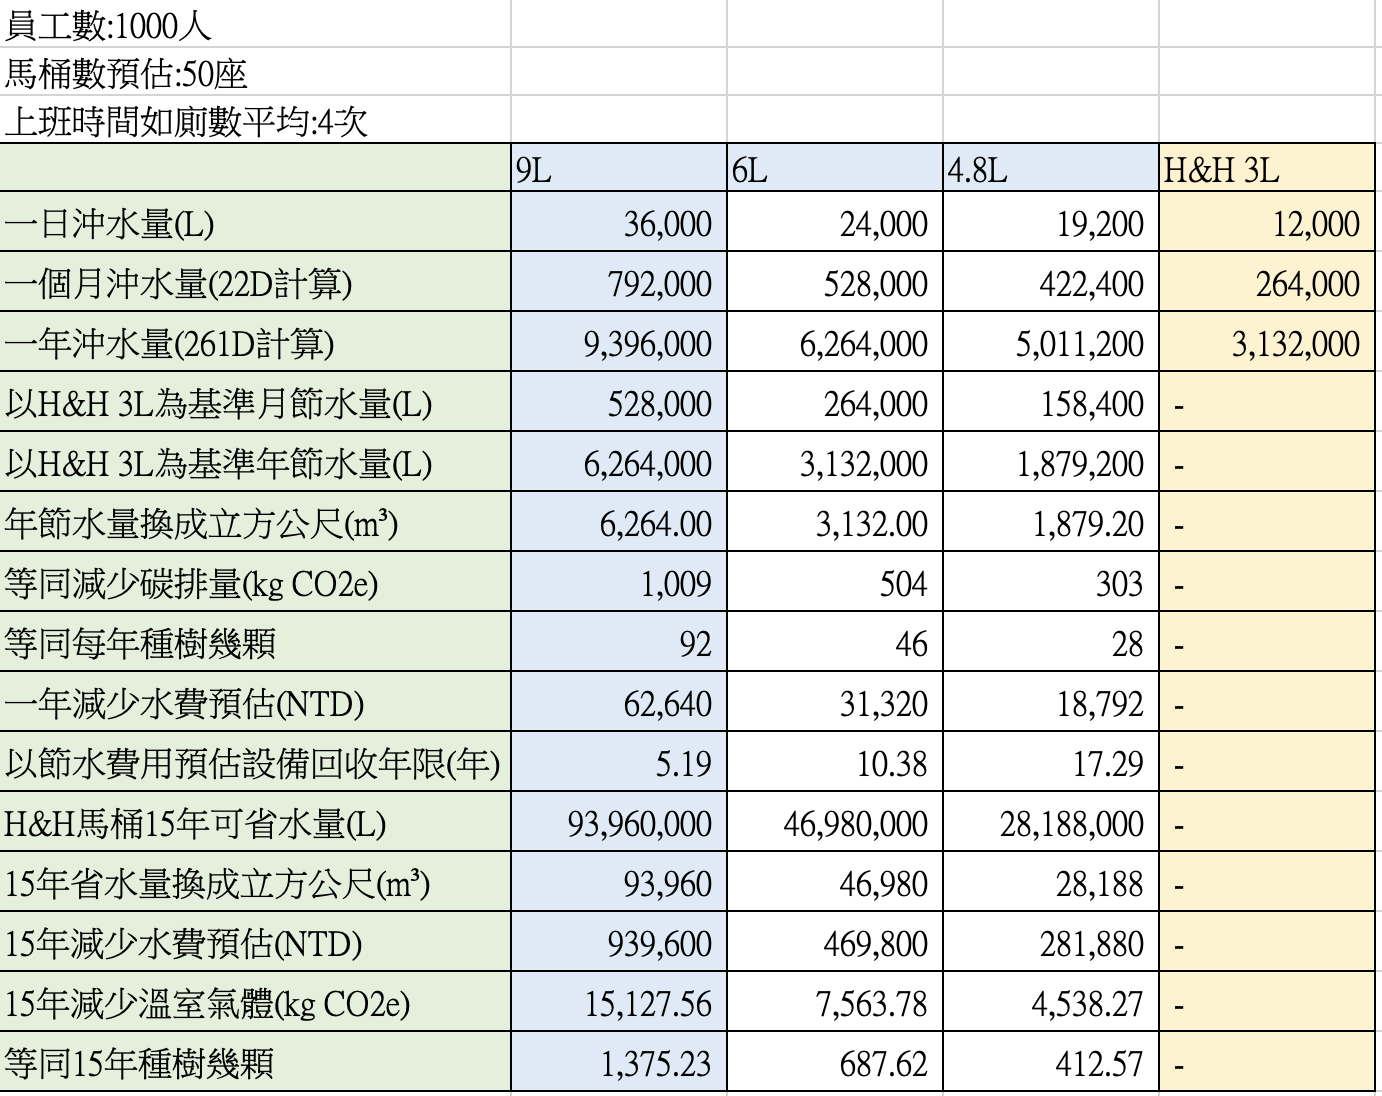The height and width of the screenshot is (1096, 1382).
Task: Select the cell reading 員工數:1000人
Action: (x=255, y=24)
